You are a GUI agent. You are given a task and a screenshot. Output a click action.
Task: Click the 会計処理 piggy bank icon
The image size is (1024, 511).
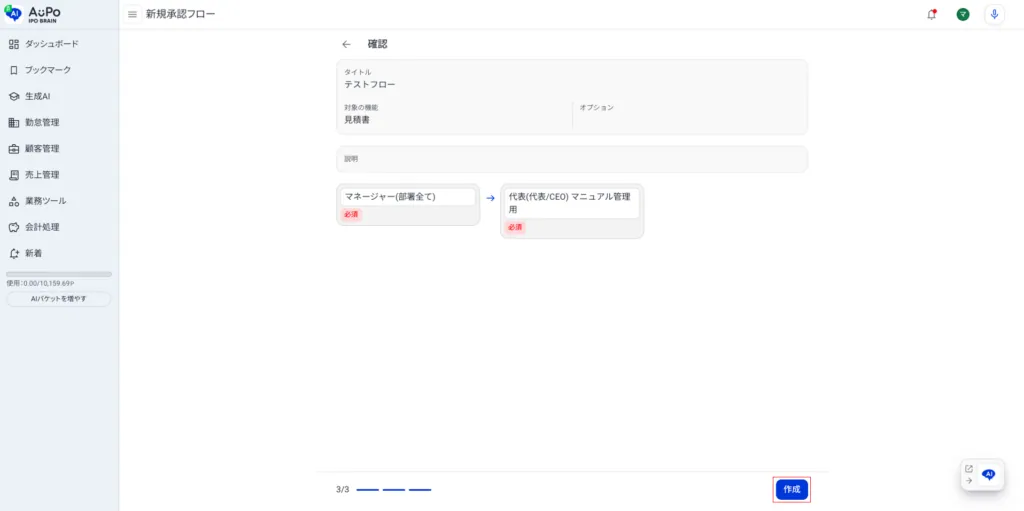pyautogui.click(x=14, y=227)
